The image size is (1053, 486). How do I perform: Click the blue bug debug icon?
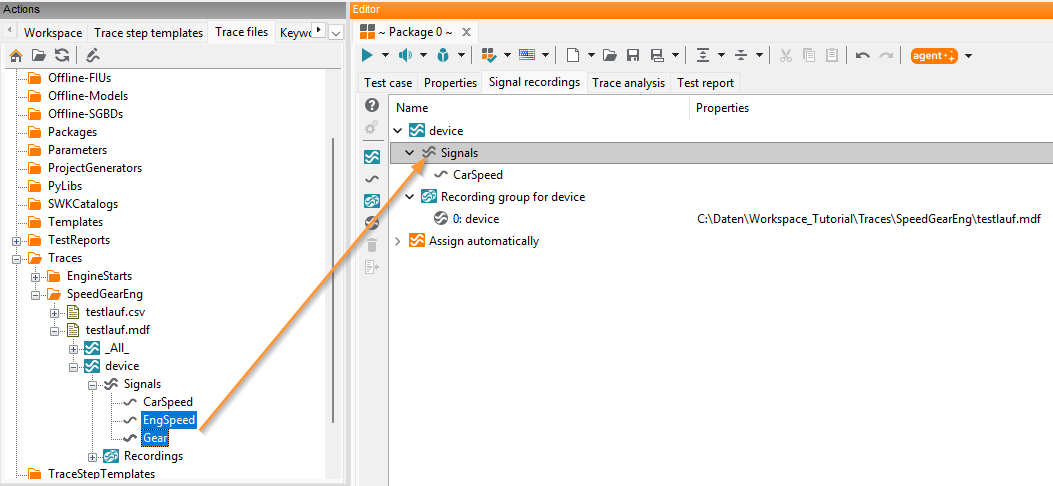(443, 55)
